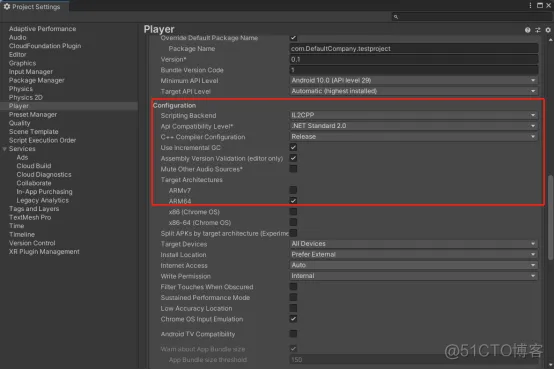Select In-App Purchasing under Services
This screenshot has height=370, width=554.
45,192
